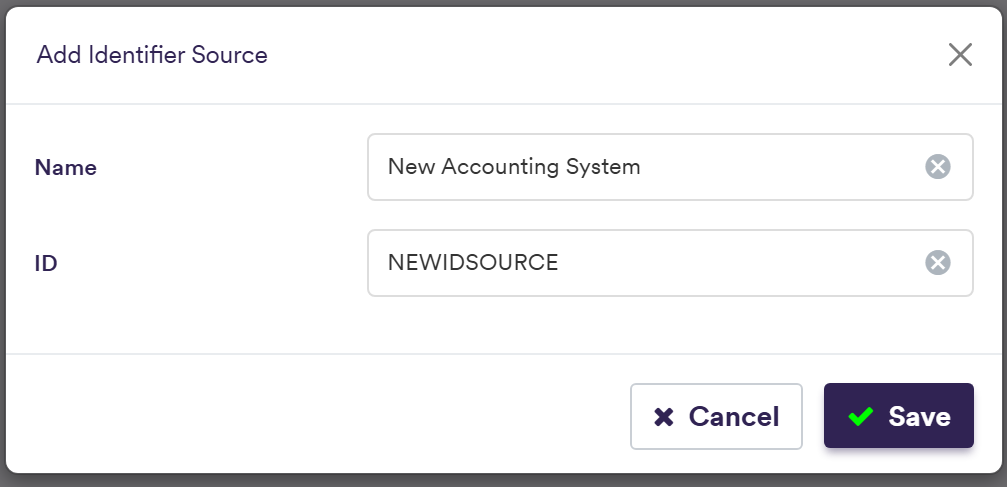Cancel adding the identifier source

pyautogui.click(x=716, y=416)
